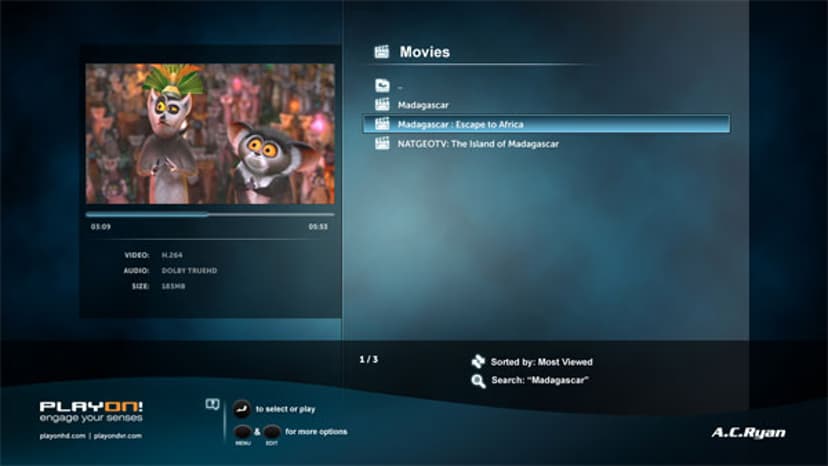Click the total duration 05:53
The height and width of the screenshot is (466, 828).
point(318,227)
